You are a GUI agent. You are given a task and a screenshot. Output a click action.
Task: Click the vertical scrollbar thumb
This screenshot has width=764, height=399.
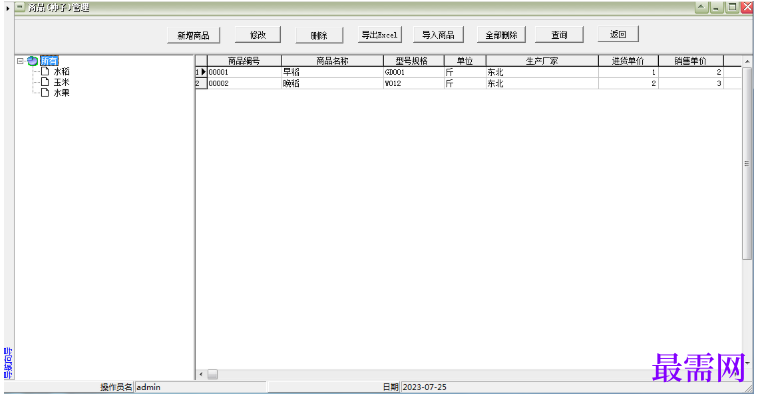(x=747, y=163)
